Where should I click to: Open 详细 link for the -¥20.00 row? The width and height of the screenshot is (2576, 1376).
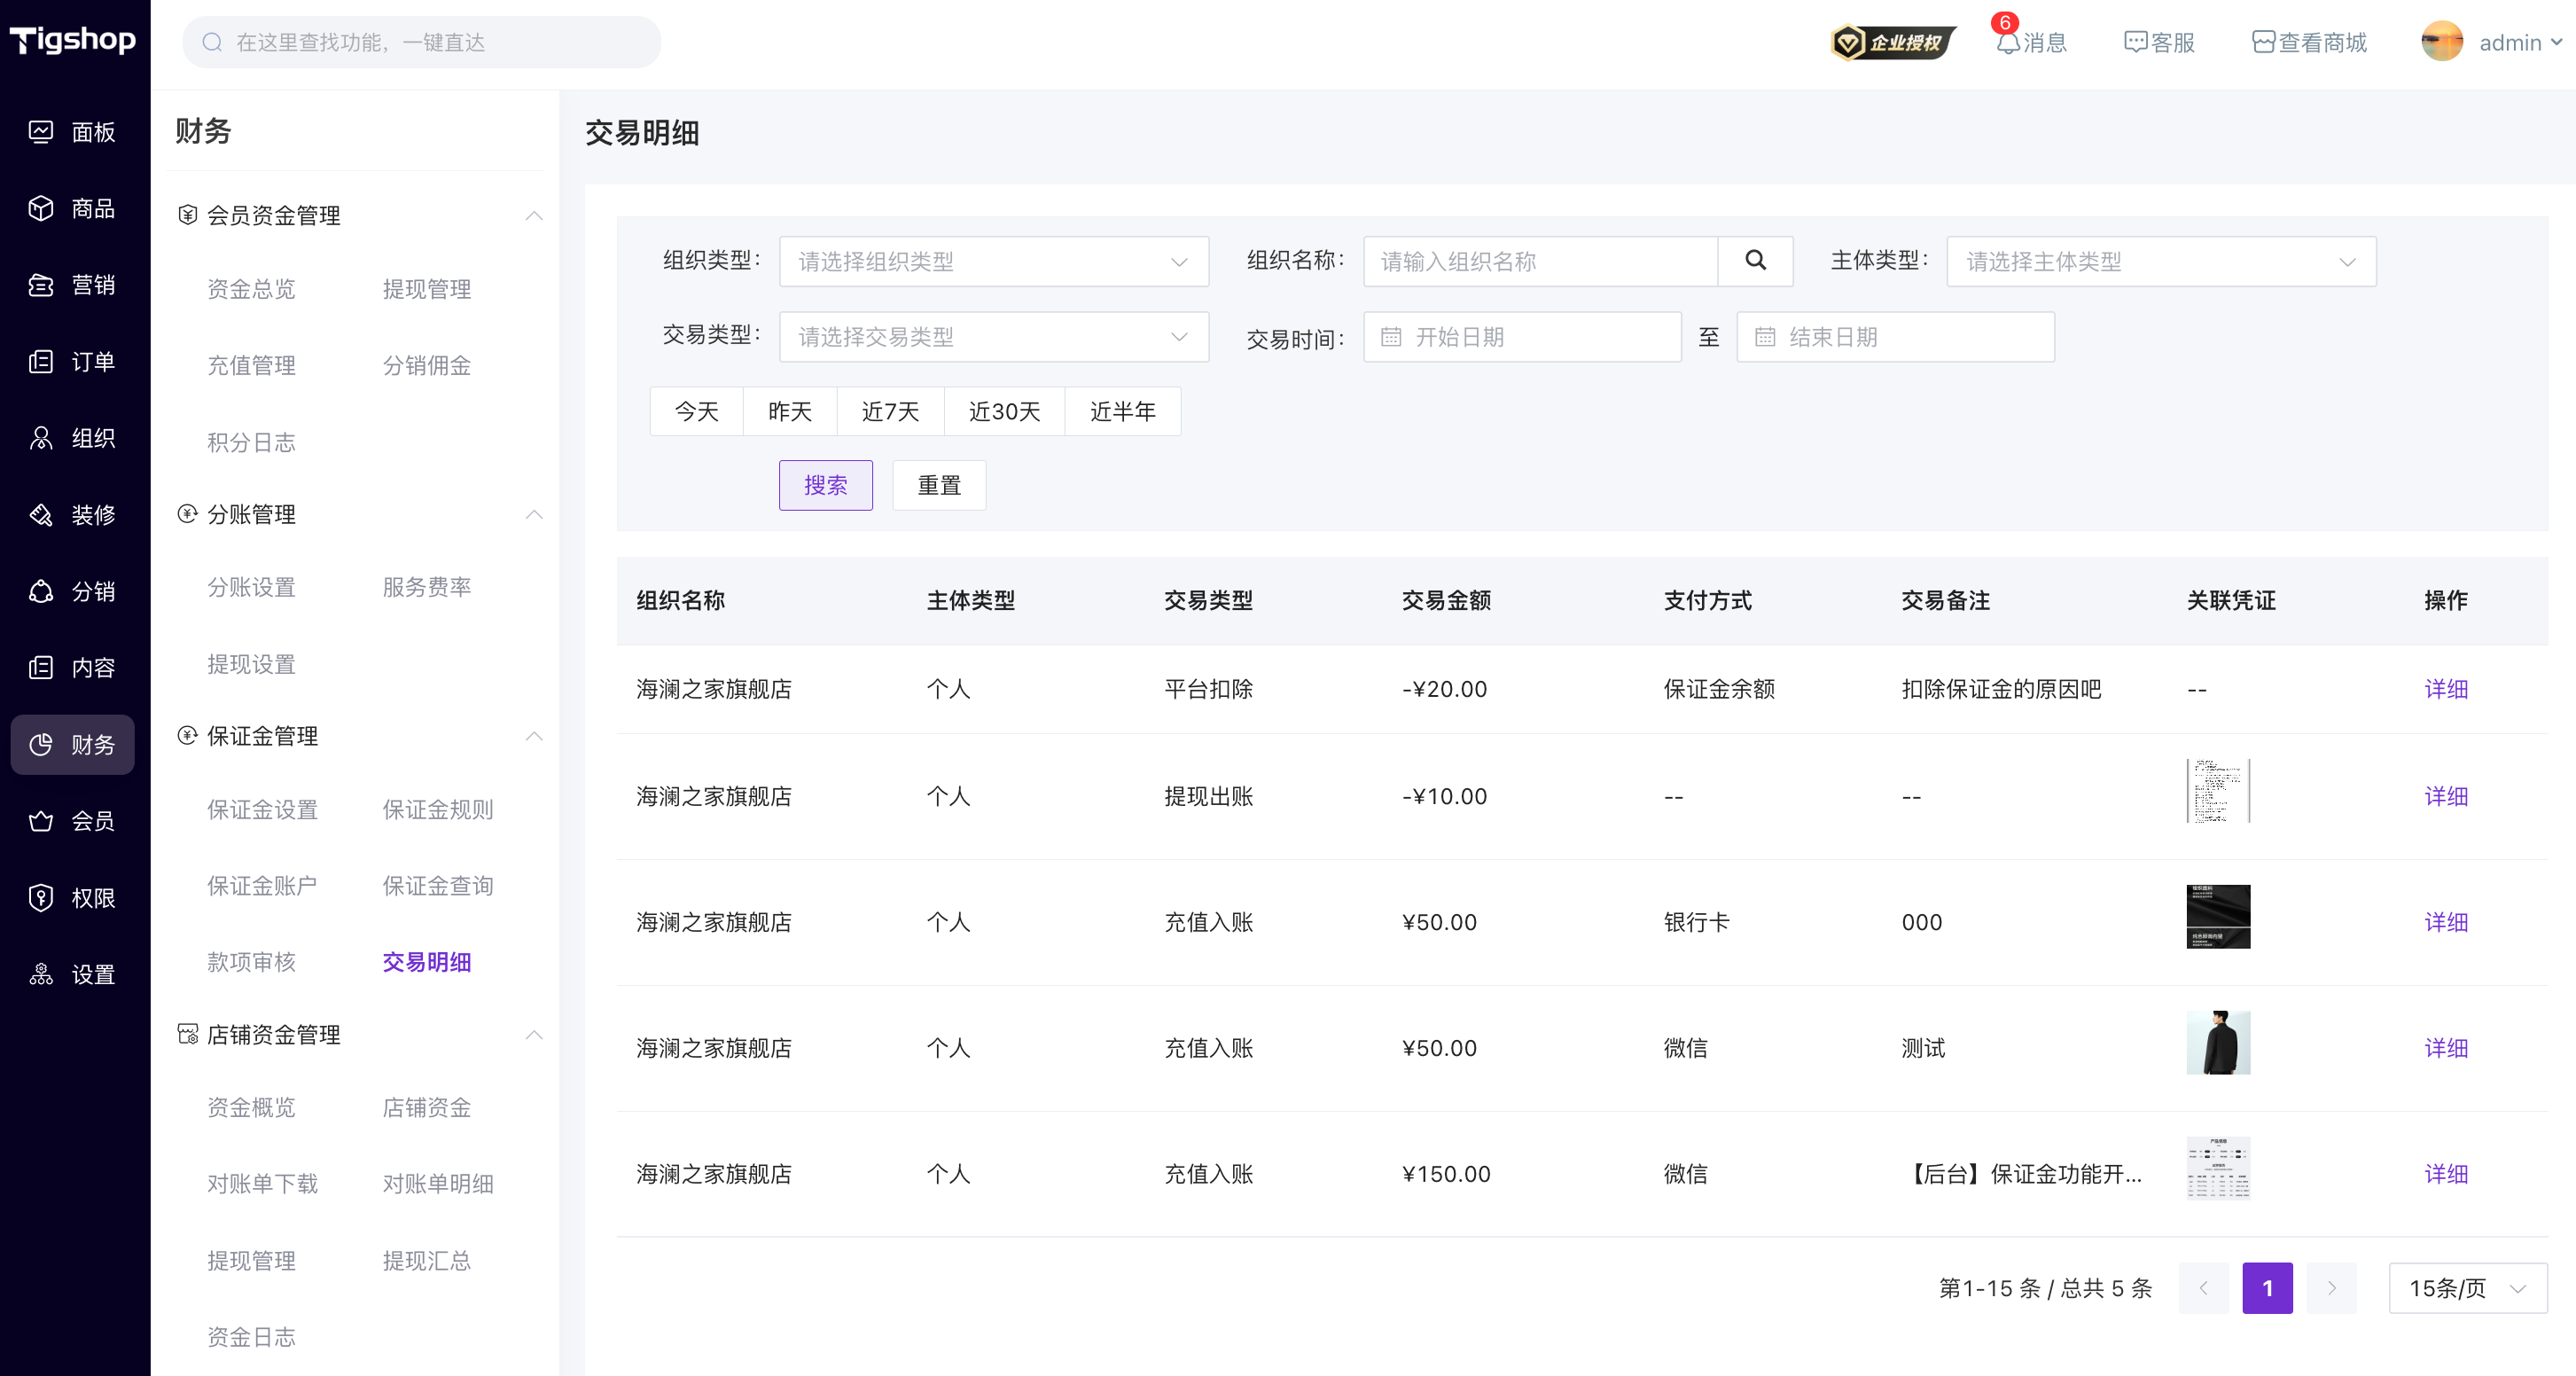tap(2446, 689)
